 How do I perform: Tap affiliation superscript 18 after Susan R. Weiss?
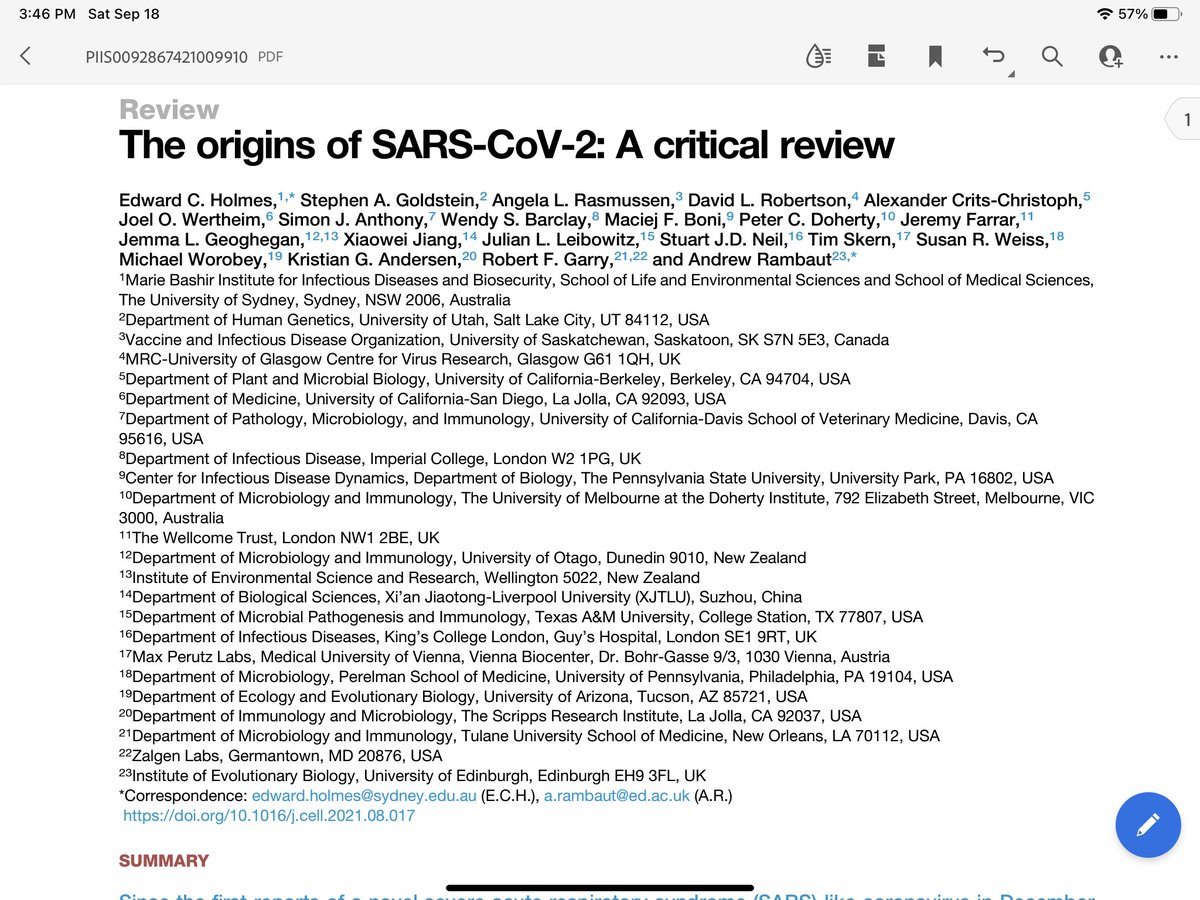1057,236
